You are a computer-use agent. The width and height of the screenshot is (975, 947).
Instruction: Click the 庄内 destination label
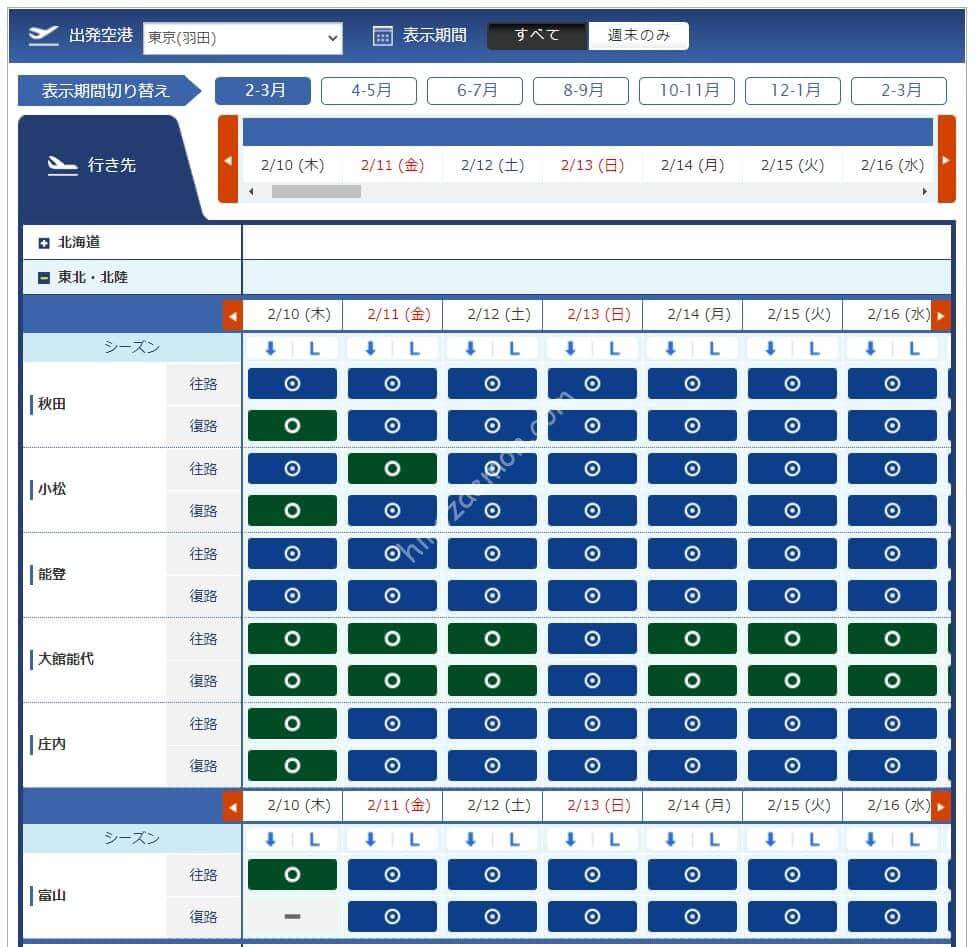(52, 744)
